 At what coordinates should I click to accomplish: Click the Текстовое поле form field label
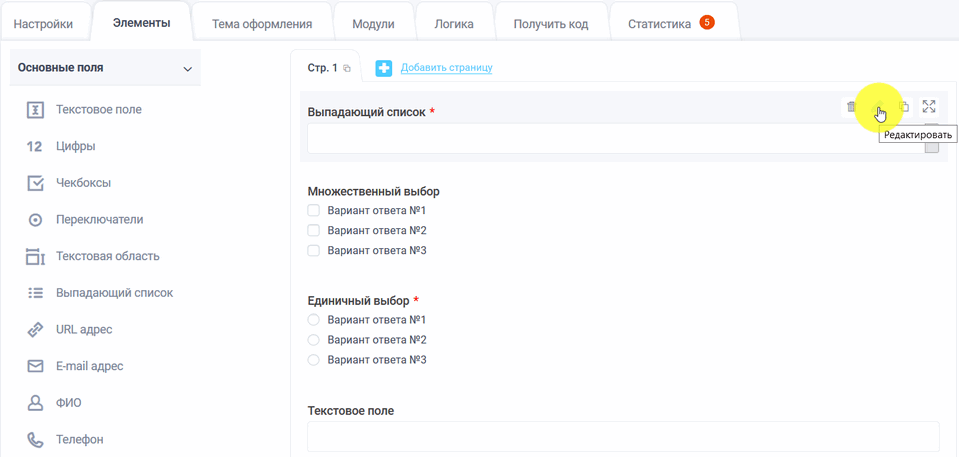(x=351, y=411)
